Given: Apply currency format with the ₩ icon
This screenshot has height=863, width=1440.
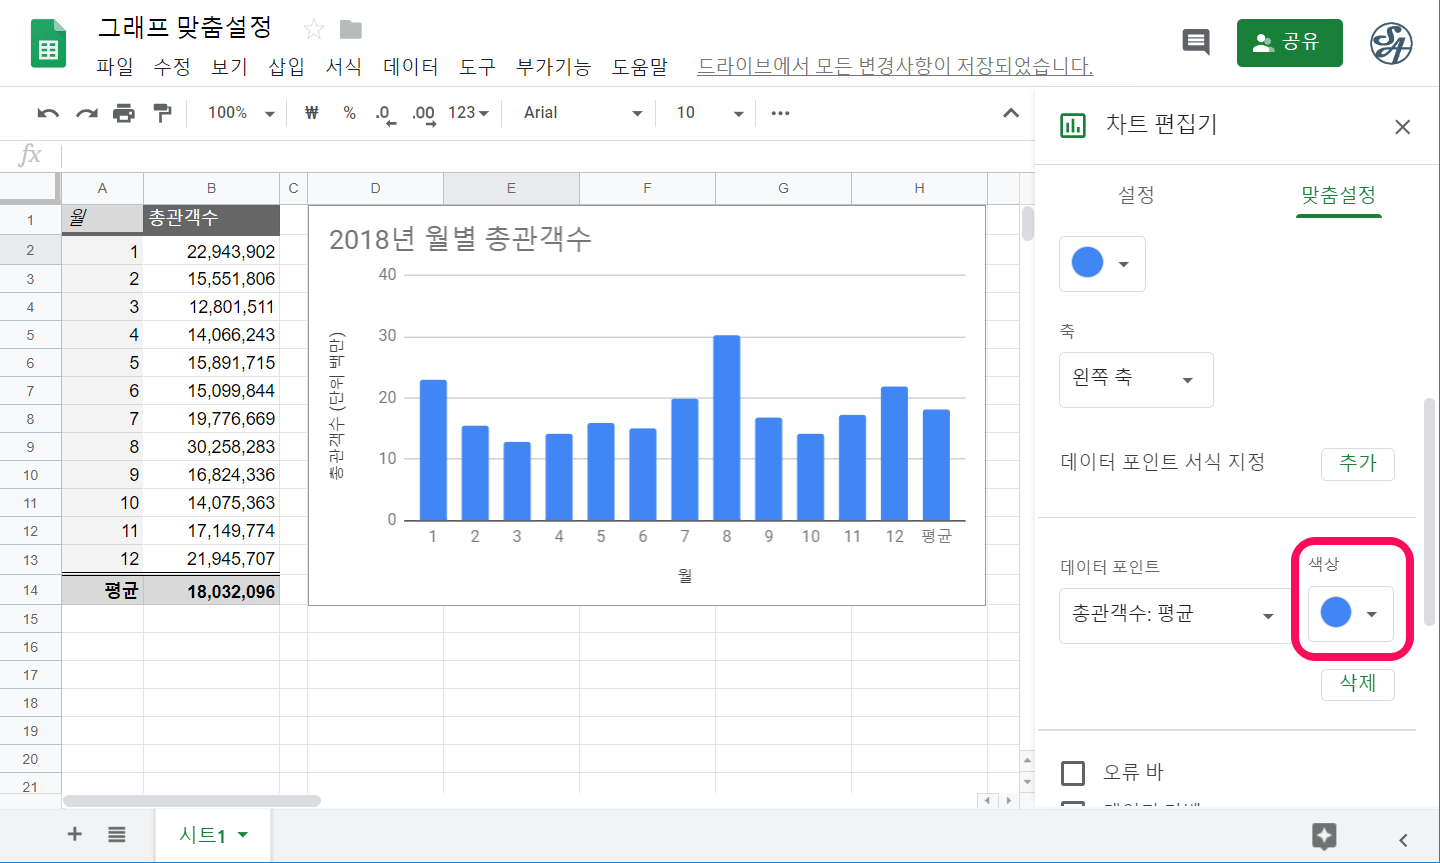Looking at the screenshot, I should click(311, 113).
